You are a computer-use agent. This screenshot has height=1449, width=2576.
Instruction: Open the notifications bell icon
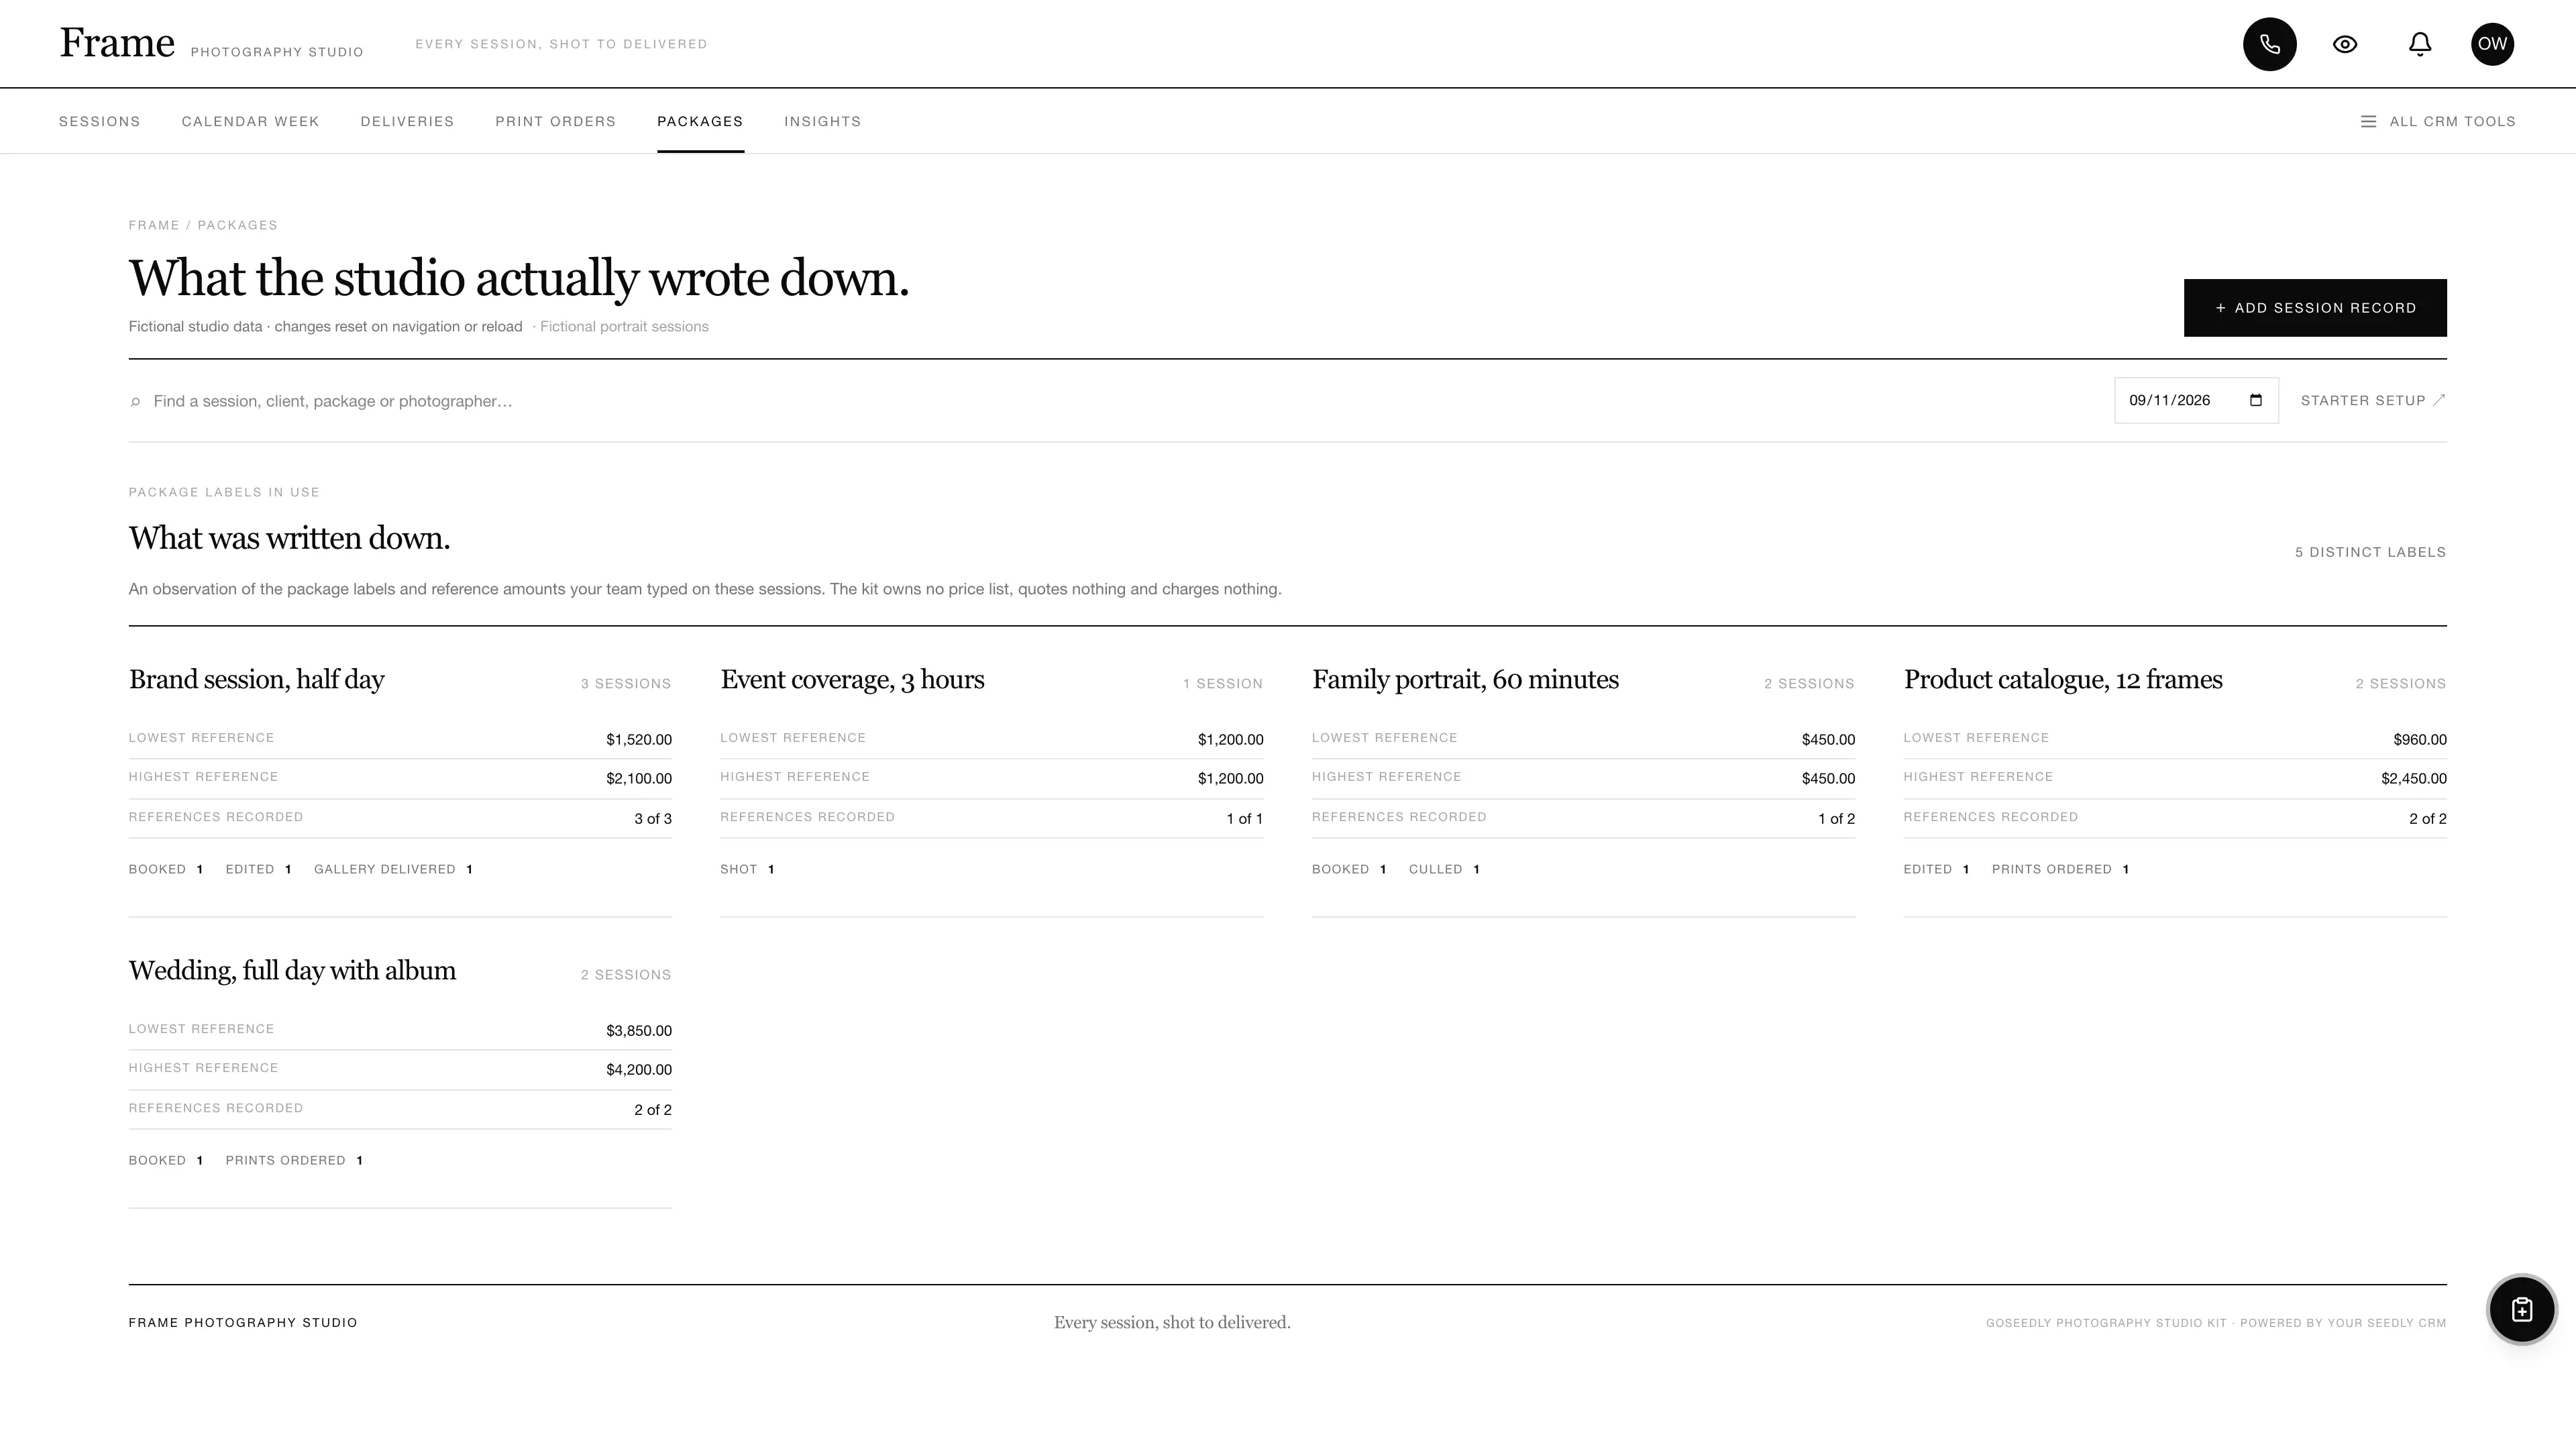pos(2419,44)
